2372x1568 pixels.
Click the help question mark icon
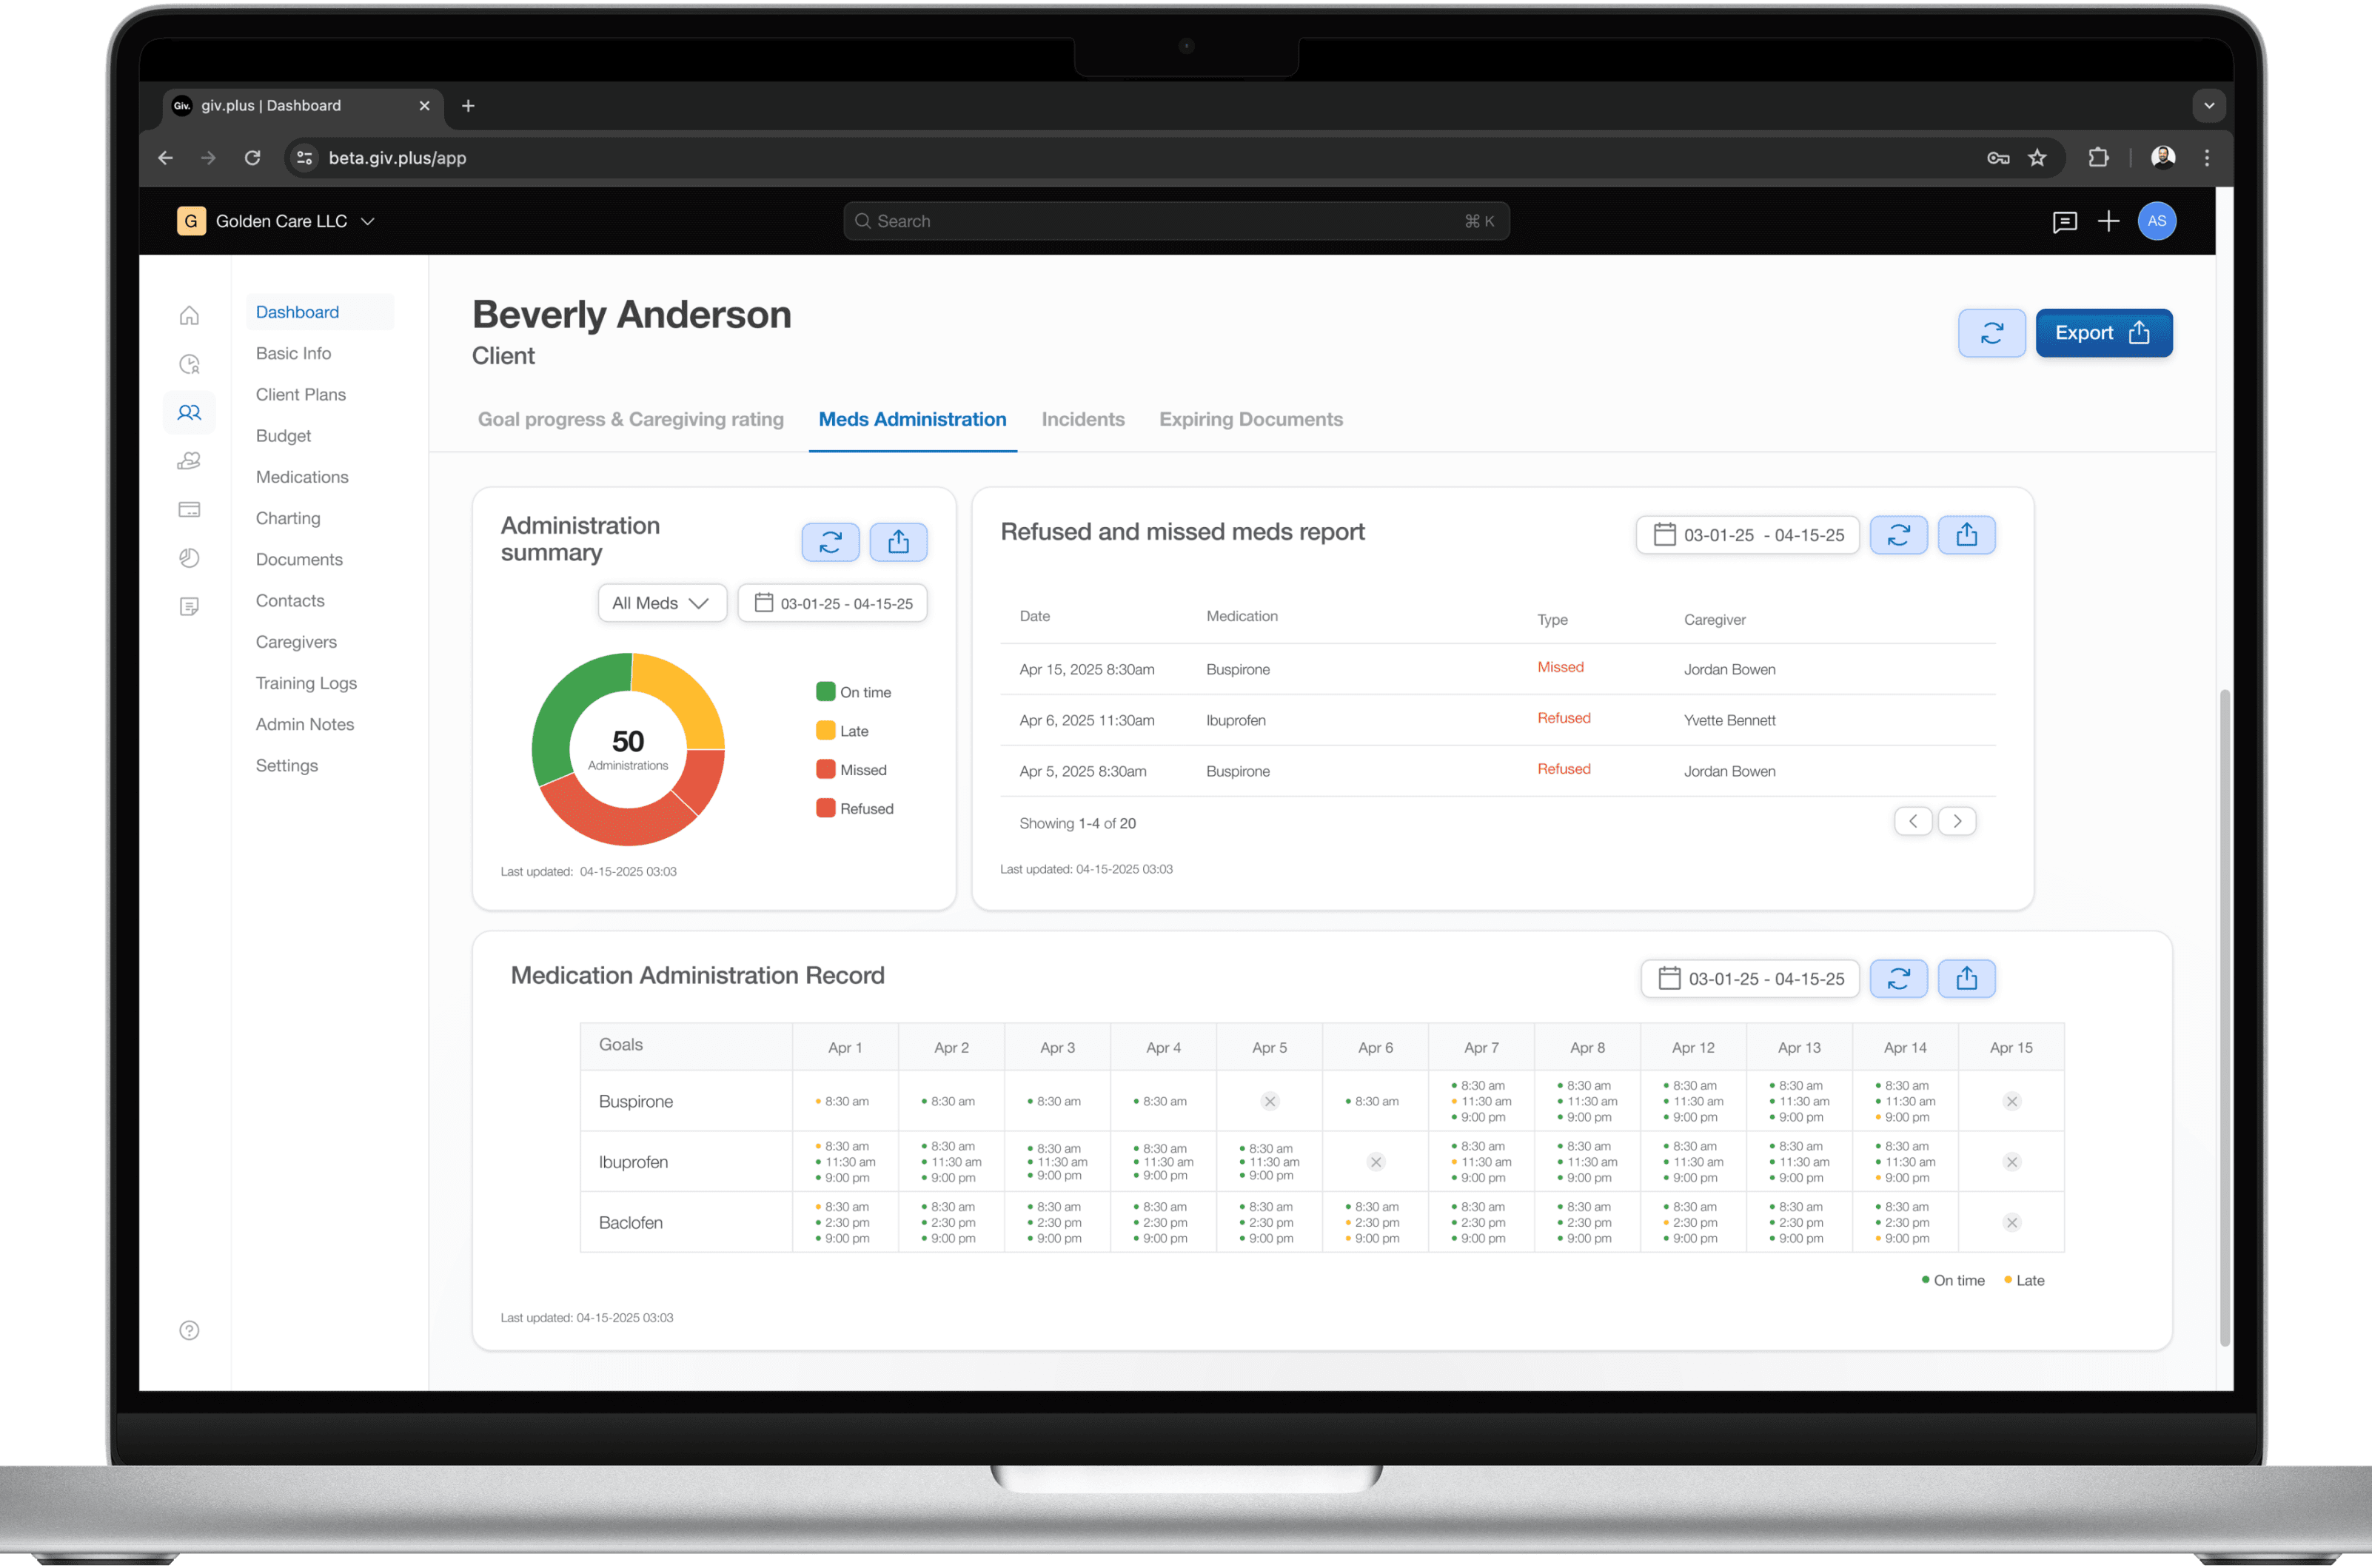pyautogui.click(x=189, y=1330)
